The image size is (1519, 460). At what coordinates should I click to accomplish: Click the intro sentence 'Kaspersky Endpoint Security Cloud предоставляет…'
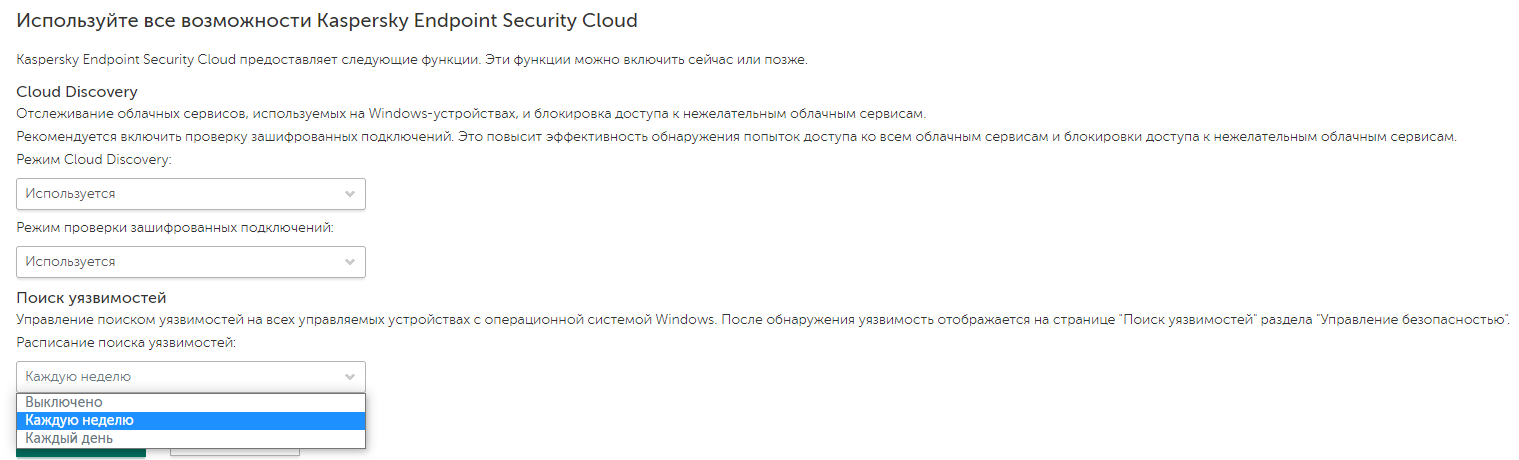(x=411, y=60)
